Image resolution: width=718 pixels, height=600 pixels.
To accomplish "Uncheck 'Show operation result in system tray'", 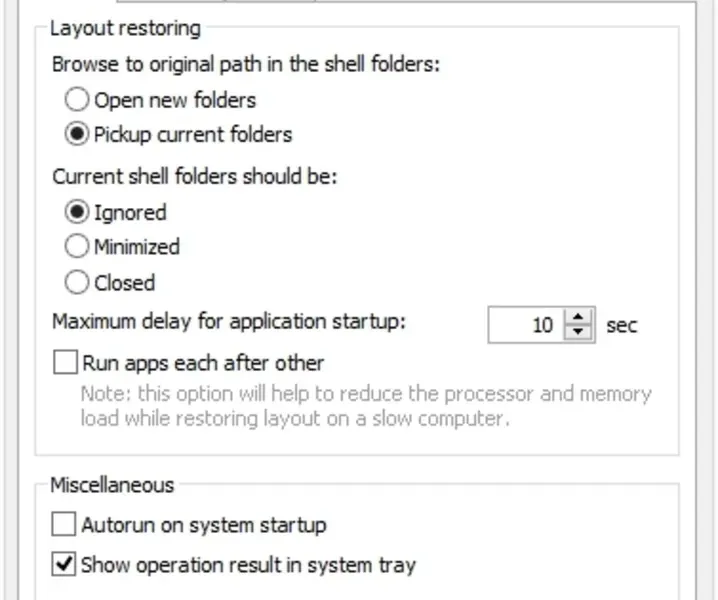I will [x=64, y=565].
